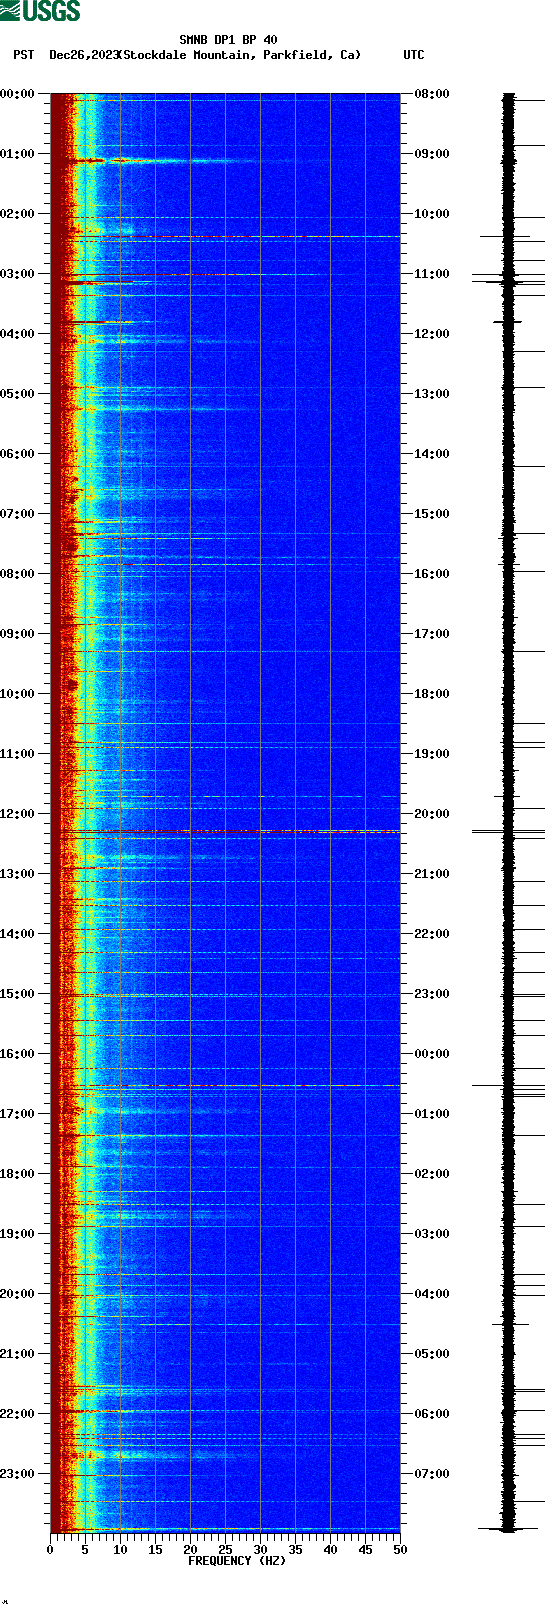Image resolution: width=552 pixels, height=1613 pixels.
Task: Click the 11:00 PST time label
Action: 17,754
